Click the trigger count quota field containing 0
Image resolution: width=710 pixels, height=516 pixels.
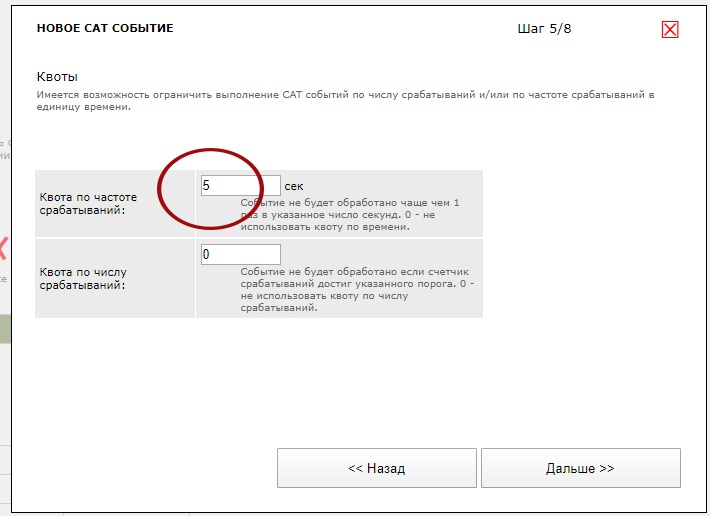(240, 255)
